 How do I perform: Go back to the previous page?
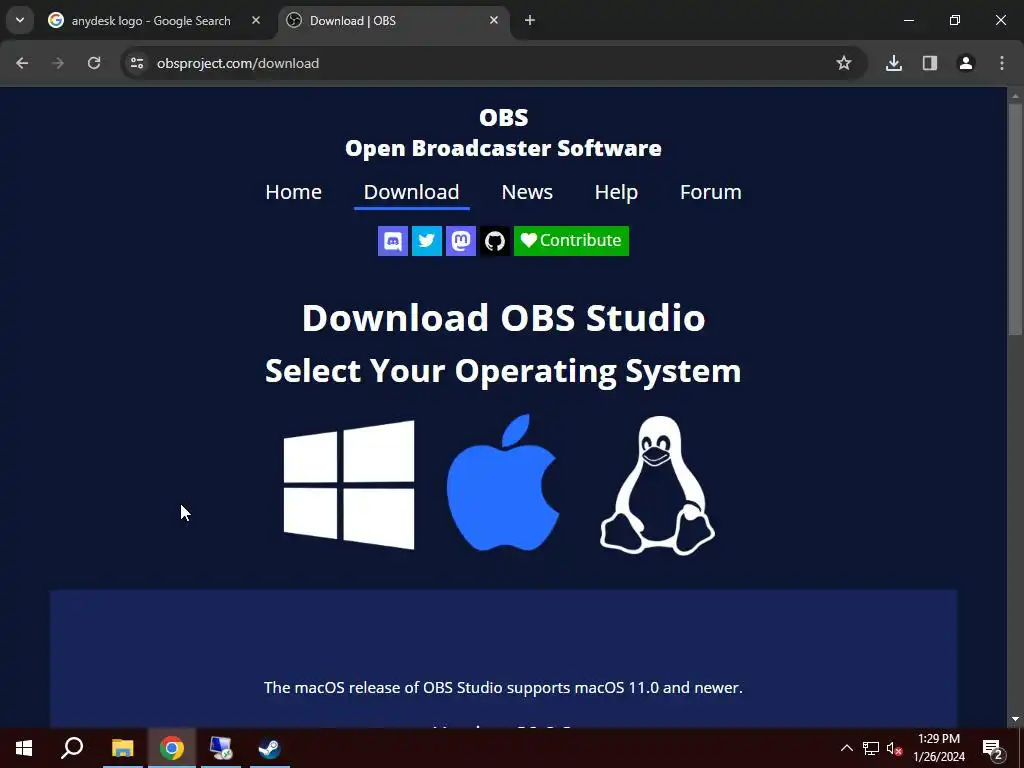[x=22, y=63]
